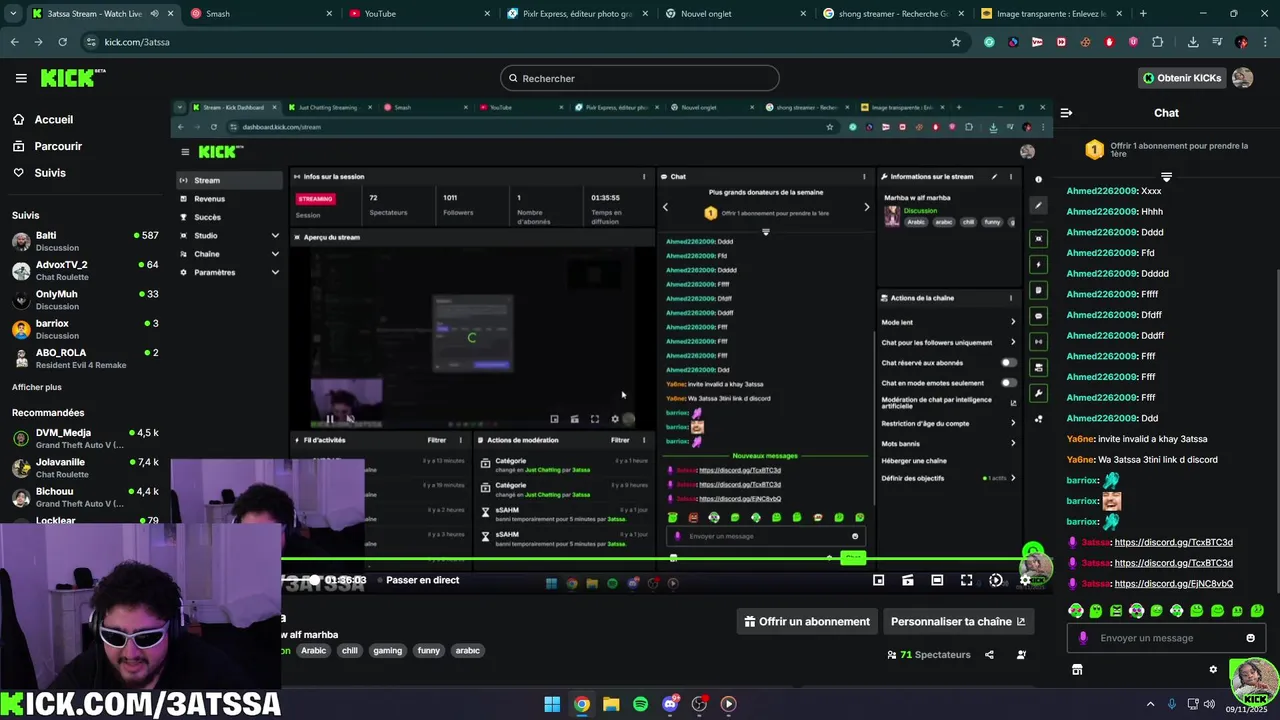
Task: Select Succès in the dashboard sidebar
Action: coord(229,217)
